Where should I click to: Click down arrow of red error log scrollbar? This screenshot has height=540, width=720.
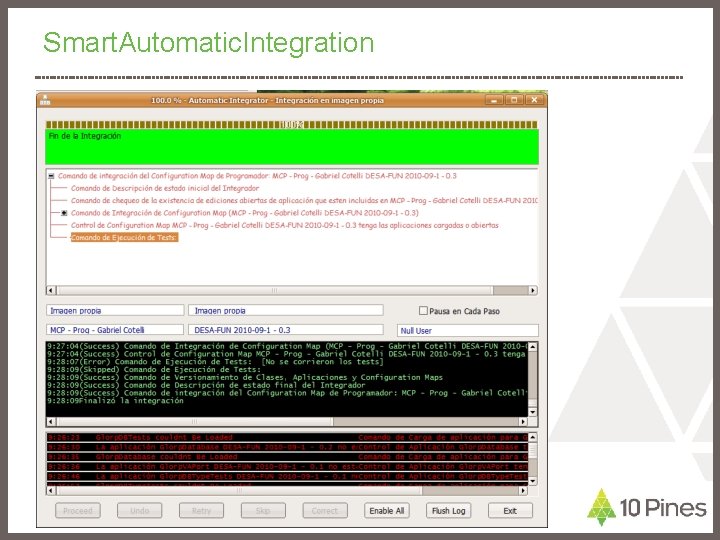533,481
